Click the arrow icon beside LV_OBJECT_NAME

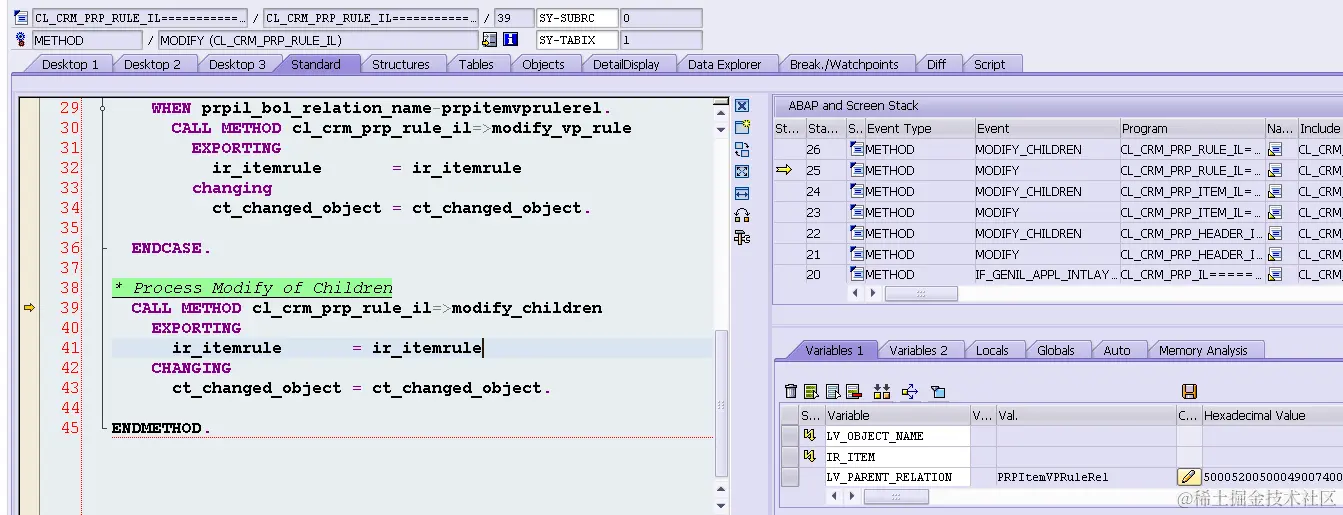(810, 435)
